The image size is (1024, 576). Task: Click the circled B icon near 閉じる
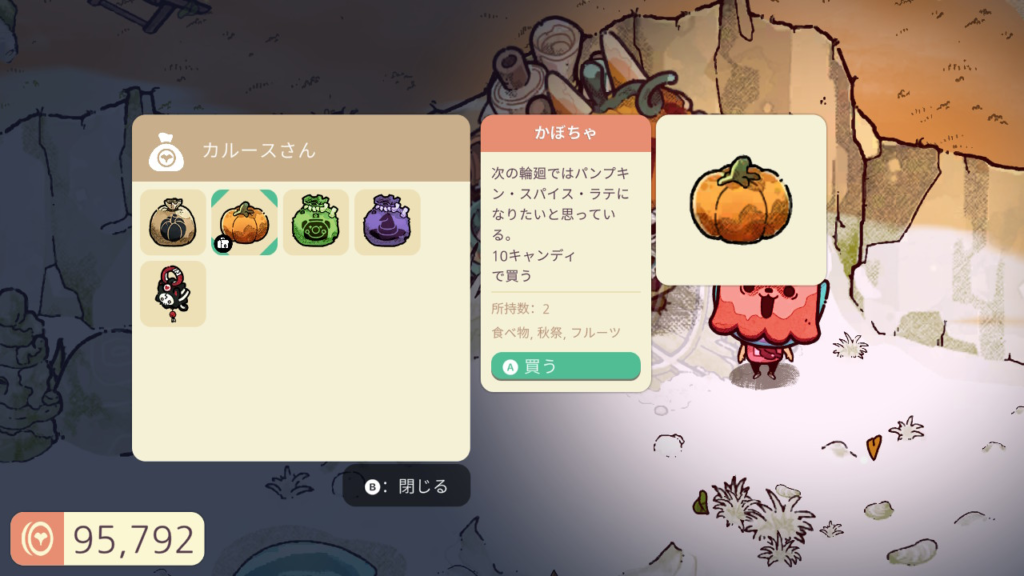click(372, 487)
